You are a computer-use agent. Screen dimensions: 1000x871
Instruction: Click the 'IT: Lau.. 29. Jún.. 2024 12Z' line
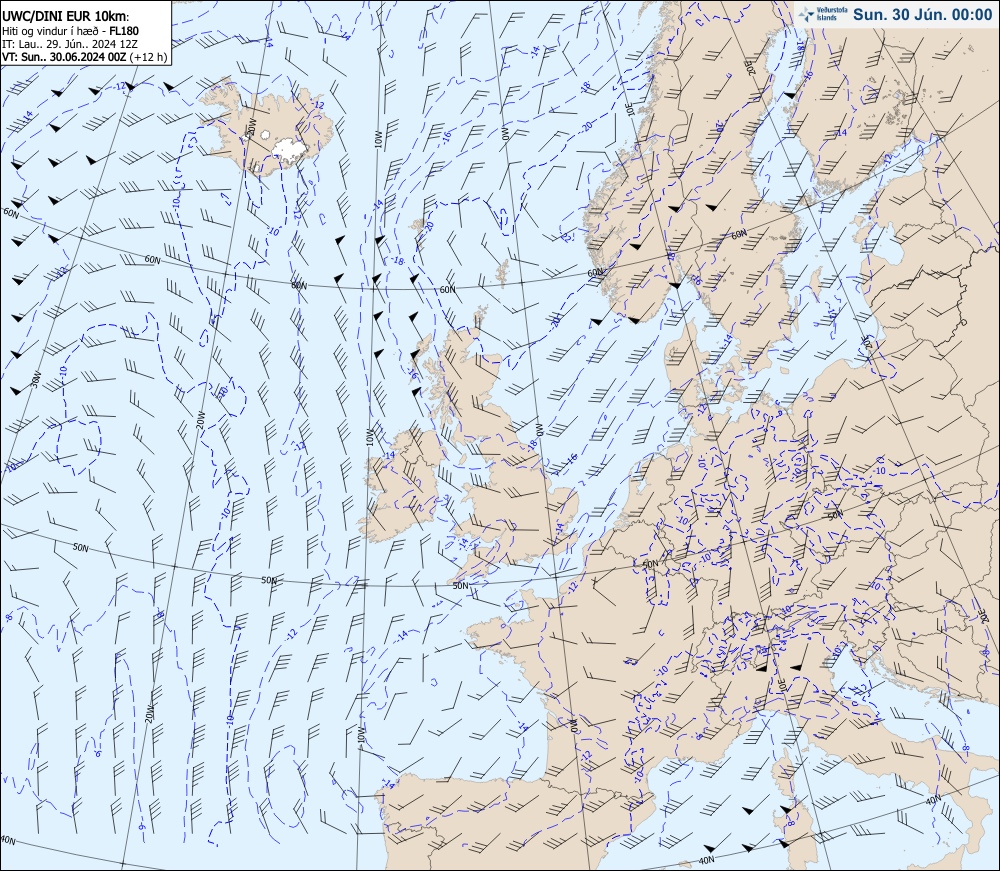point(70,44)
